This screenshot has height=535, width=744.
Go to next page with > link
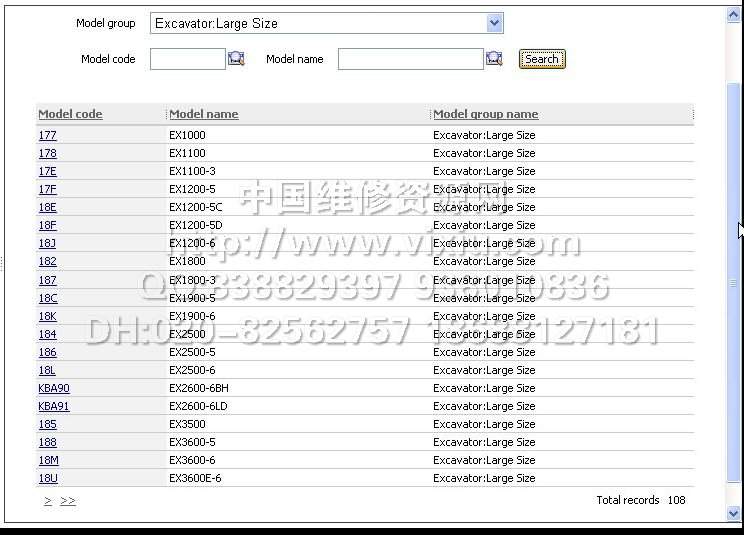[48, 501]
